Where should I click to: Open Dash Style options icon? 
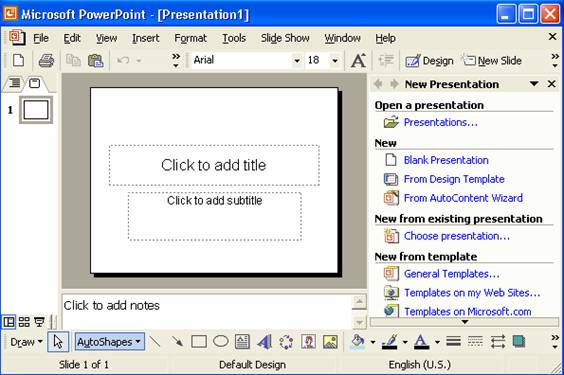pos(475,341)
